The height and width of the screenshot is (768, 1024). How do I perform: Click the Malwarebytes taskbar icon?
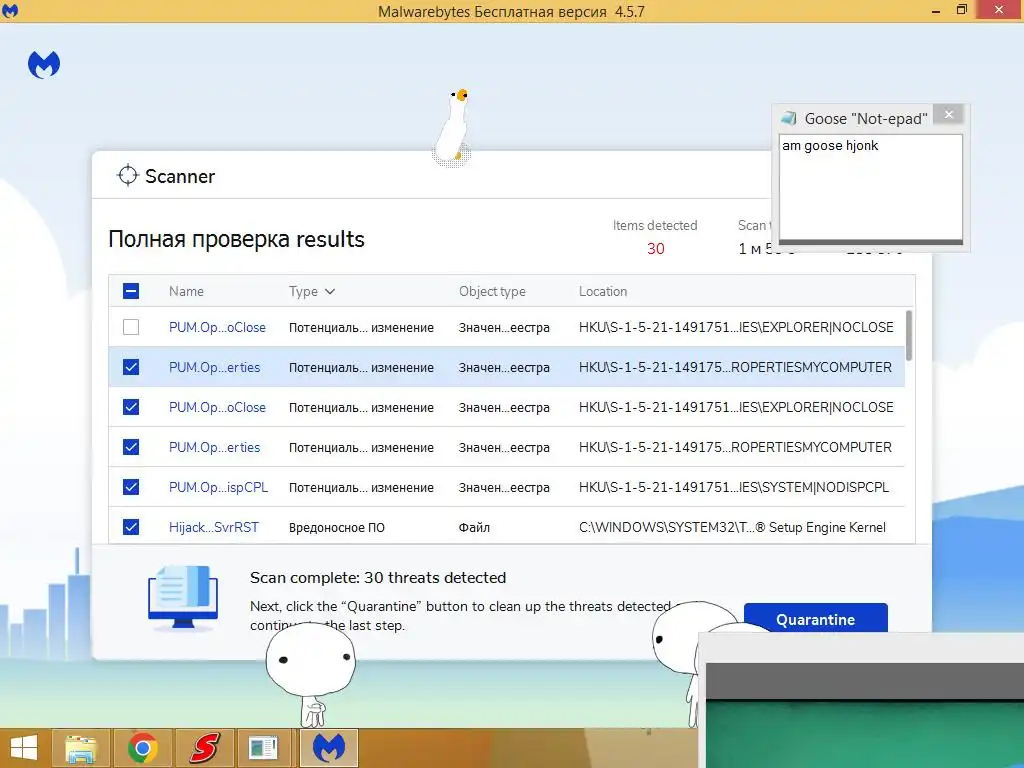pyautogui.click(x=328, y=748)
